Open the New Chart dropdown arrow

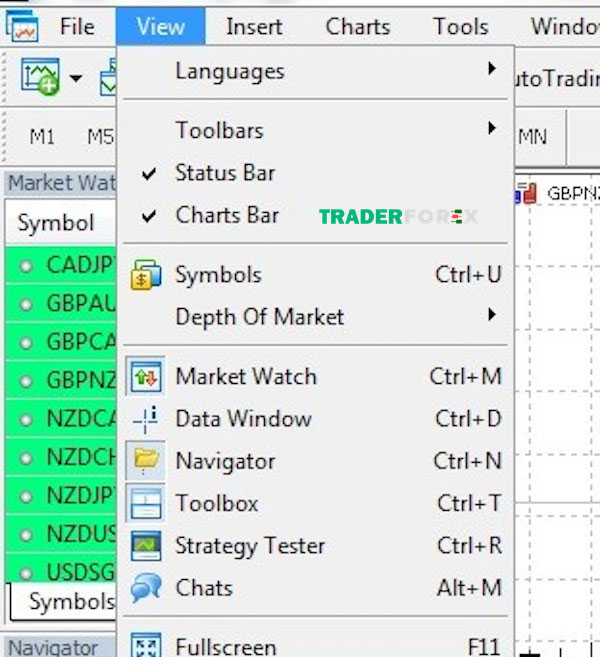76,78
